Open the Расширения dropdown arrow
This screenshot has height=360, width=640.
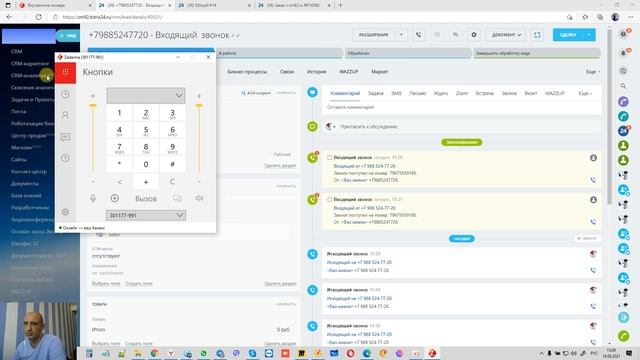click(401, 35)
